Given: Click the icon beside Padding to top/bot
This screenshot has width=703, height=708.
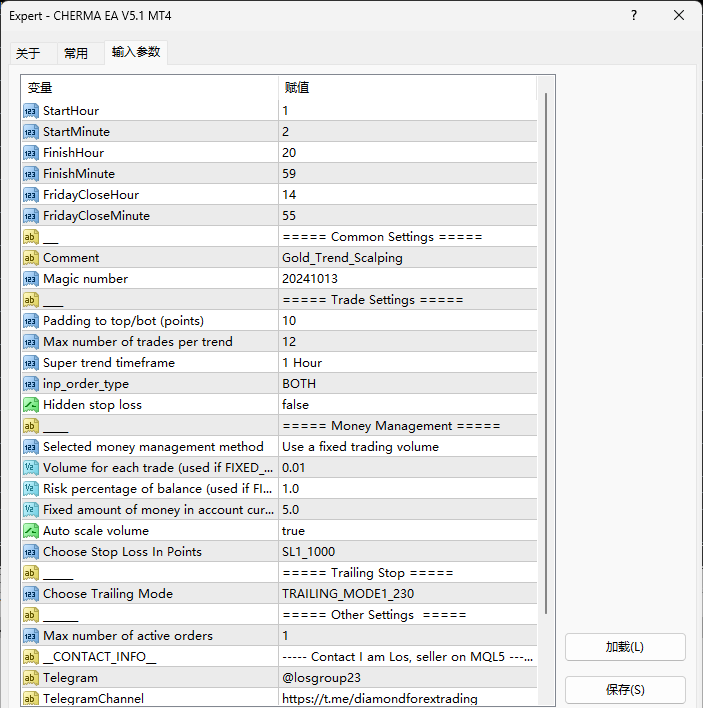Looking at the screenshot, I should pyautogui.click(x=30, y=321).
